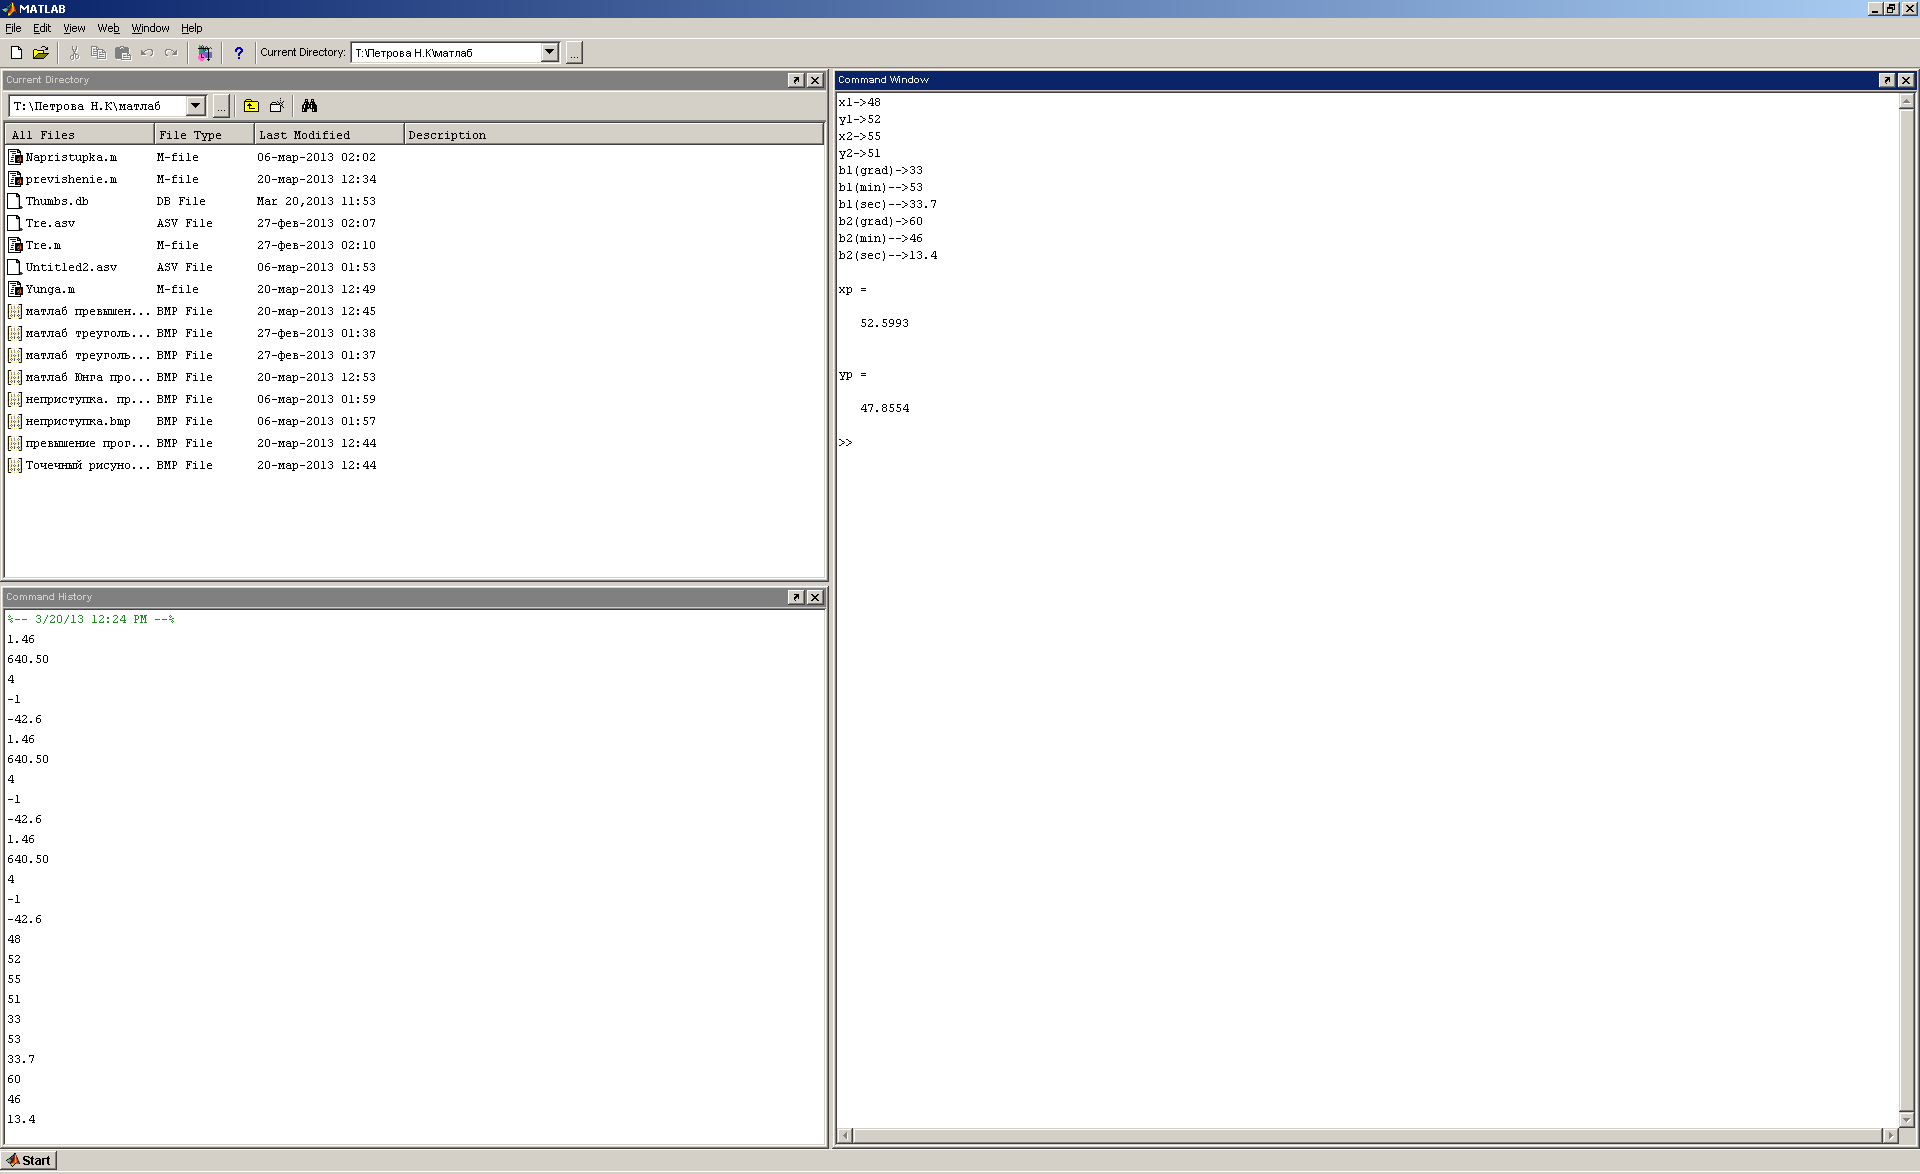The height and width of the screenshot is (1174, 1920).
Task: Click the modified date '20-мар-2013 12:49'
Action: pos(316,289)
